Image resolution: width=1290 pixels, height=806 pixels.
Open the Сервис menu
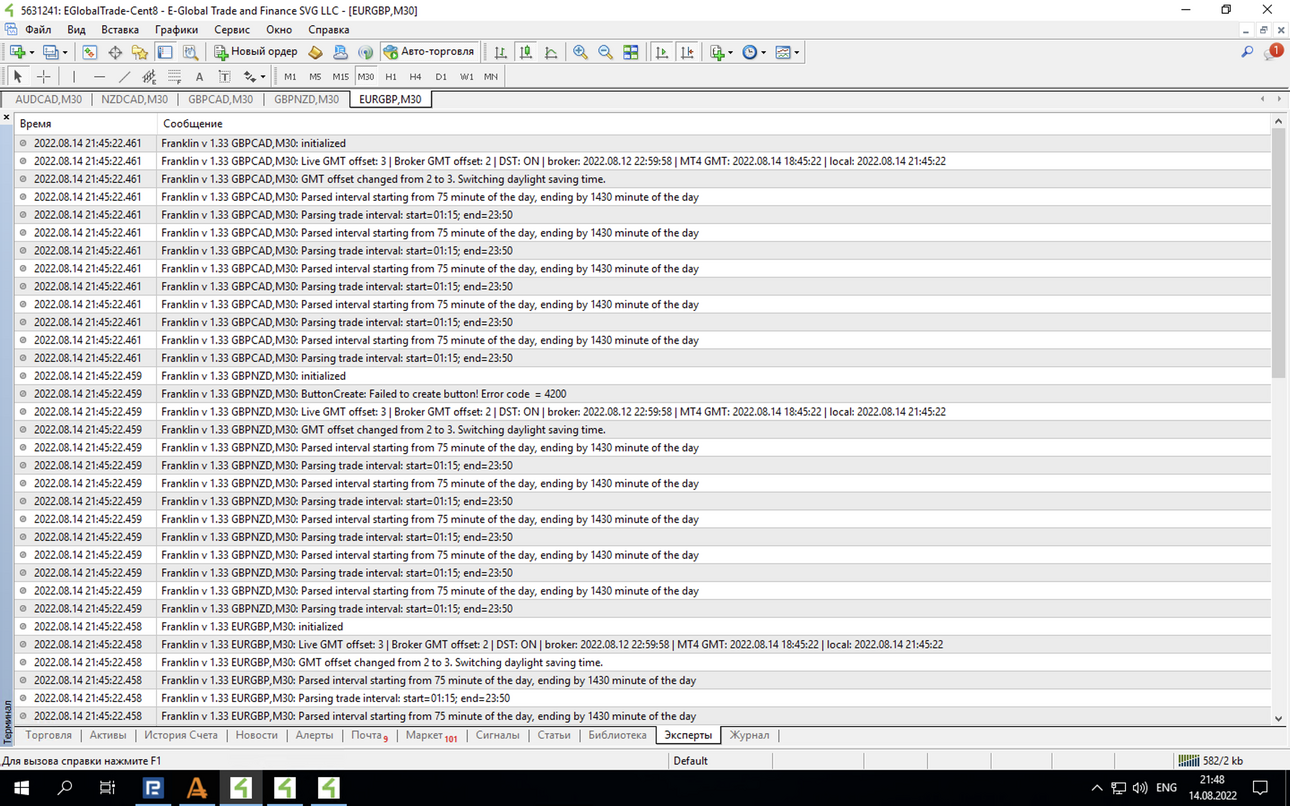coord(232,30)
